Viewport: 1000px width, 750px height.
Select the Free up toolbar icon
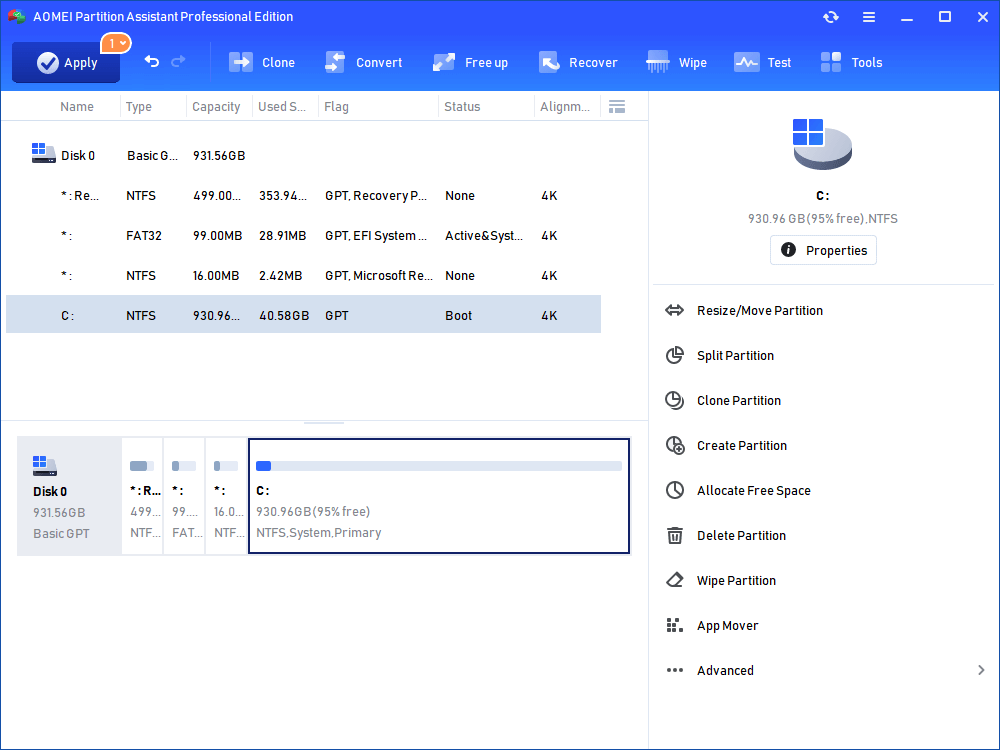tap(444, 62)
